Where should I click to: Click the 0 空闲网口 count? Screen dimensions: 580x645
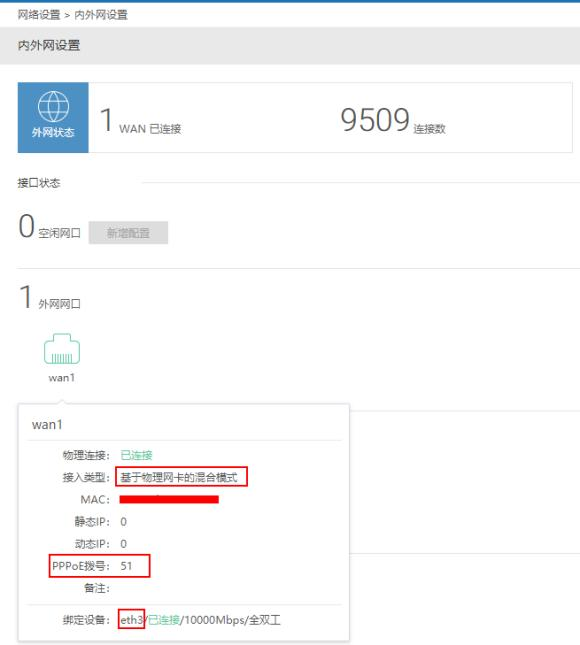click(x=49, y=227)
